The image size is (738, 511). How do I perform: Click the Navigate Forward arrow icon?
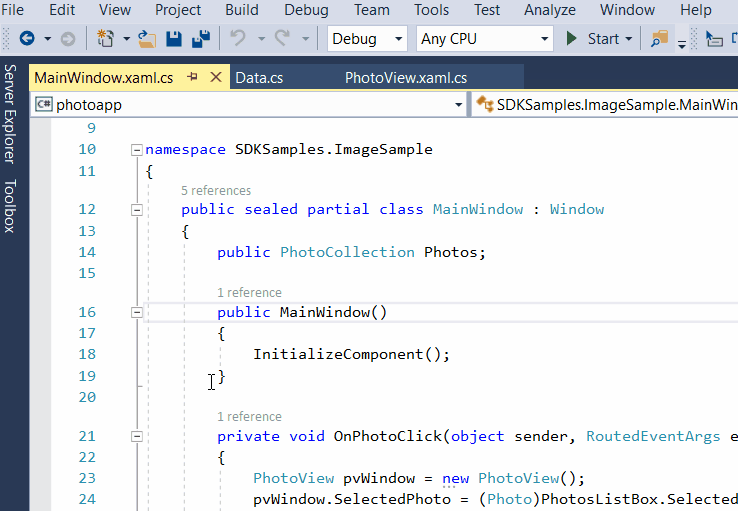(x=68, y=39)
